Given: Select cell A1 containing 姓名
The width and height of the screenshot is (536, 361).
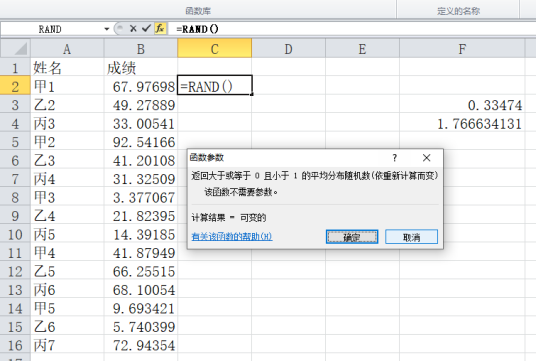Looking at the screenshot, I should (x=67, y=67).
